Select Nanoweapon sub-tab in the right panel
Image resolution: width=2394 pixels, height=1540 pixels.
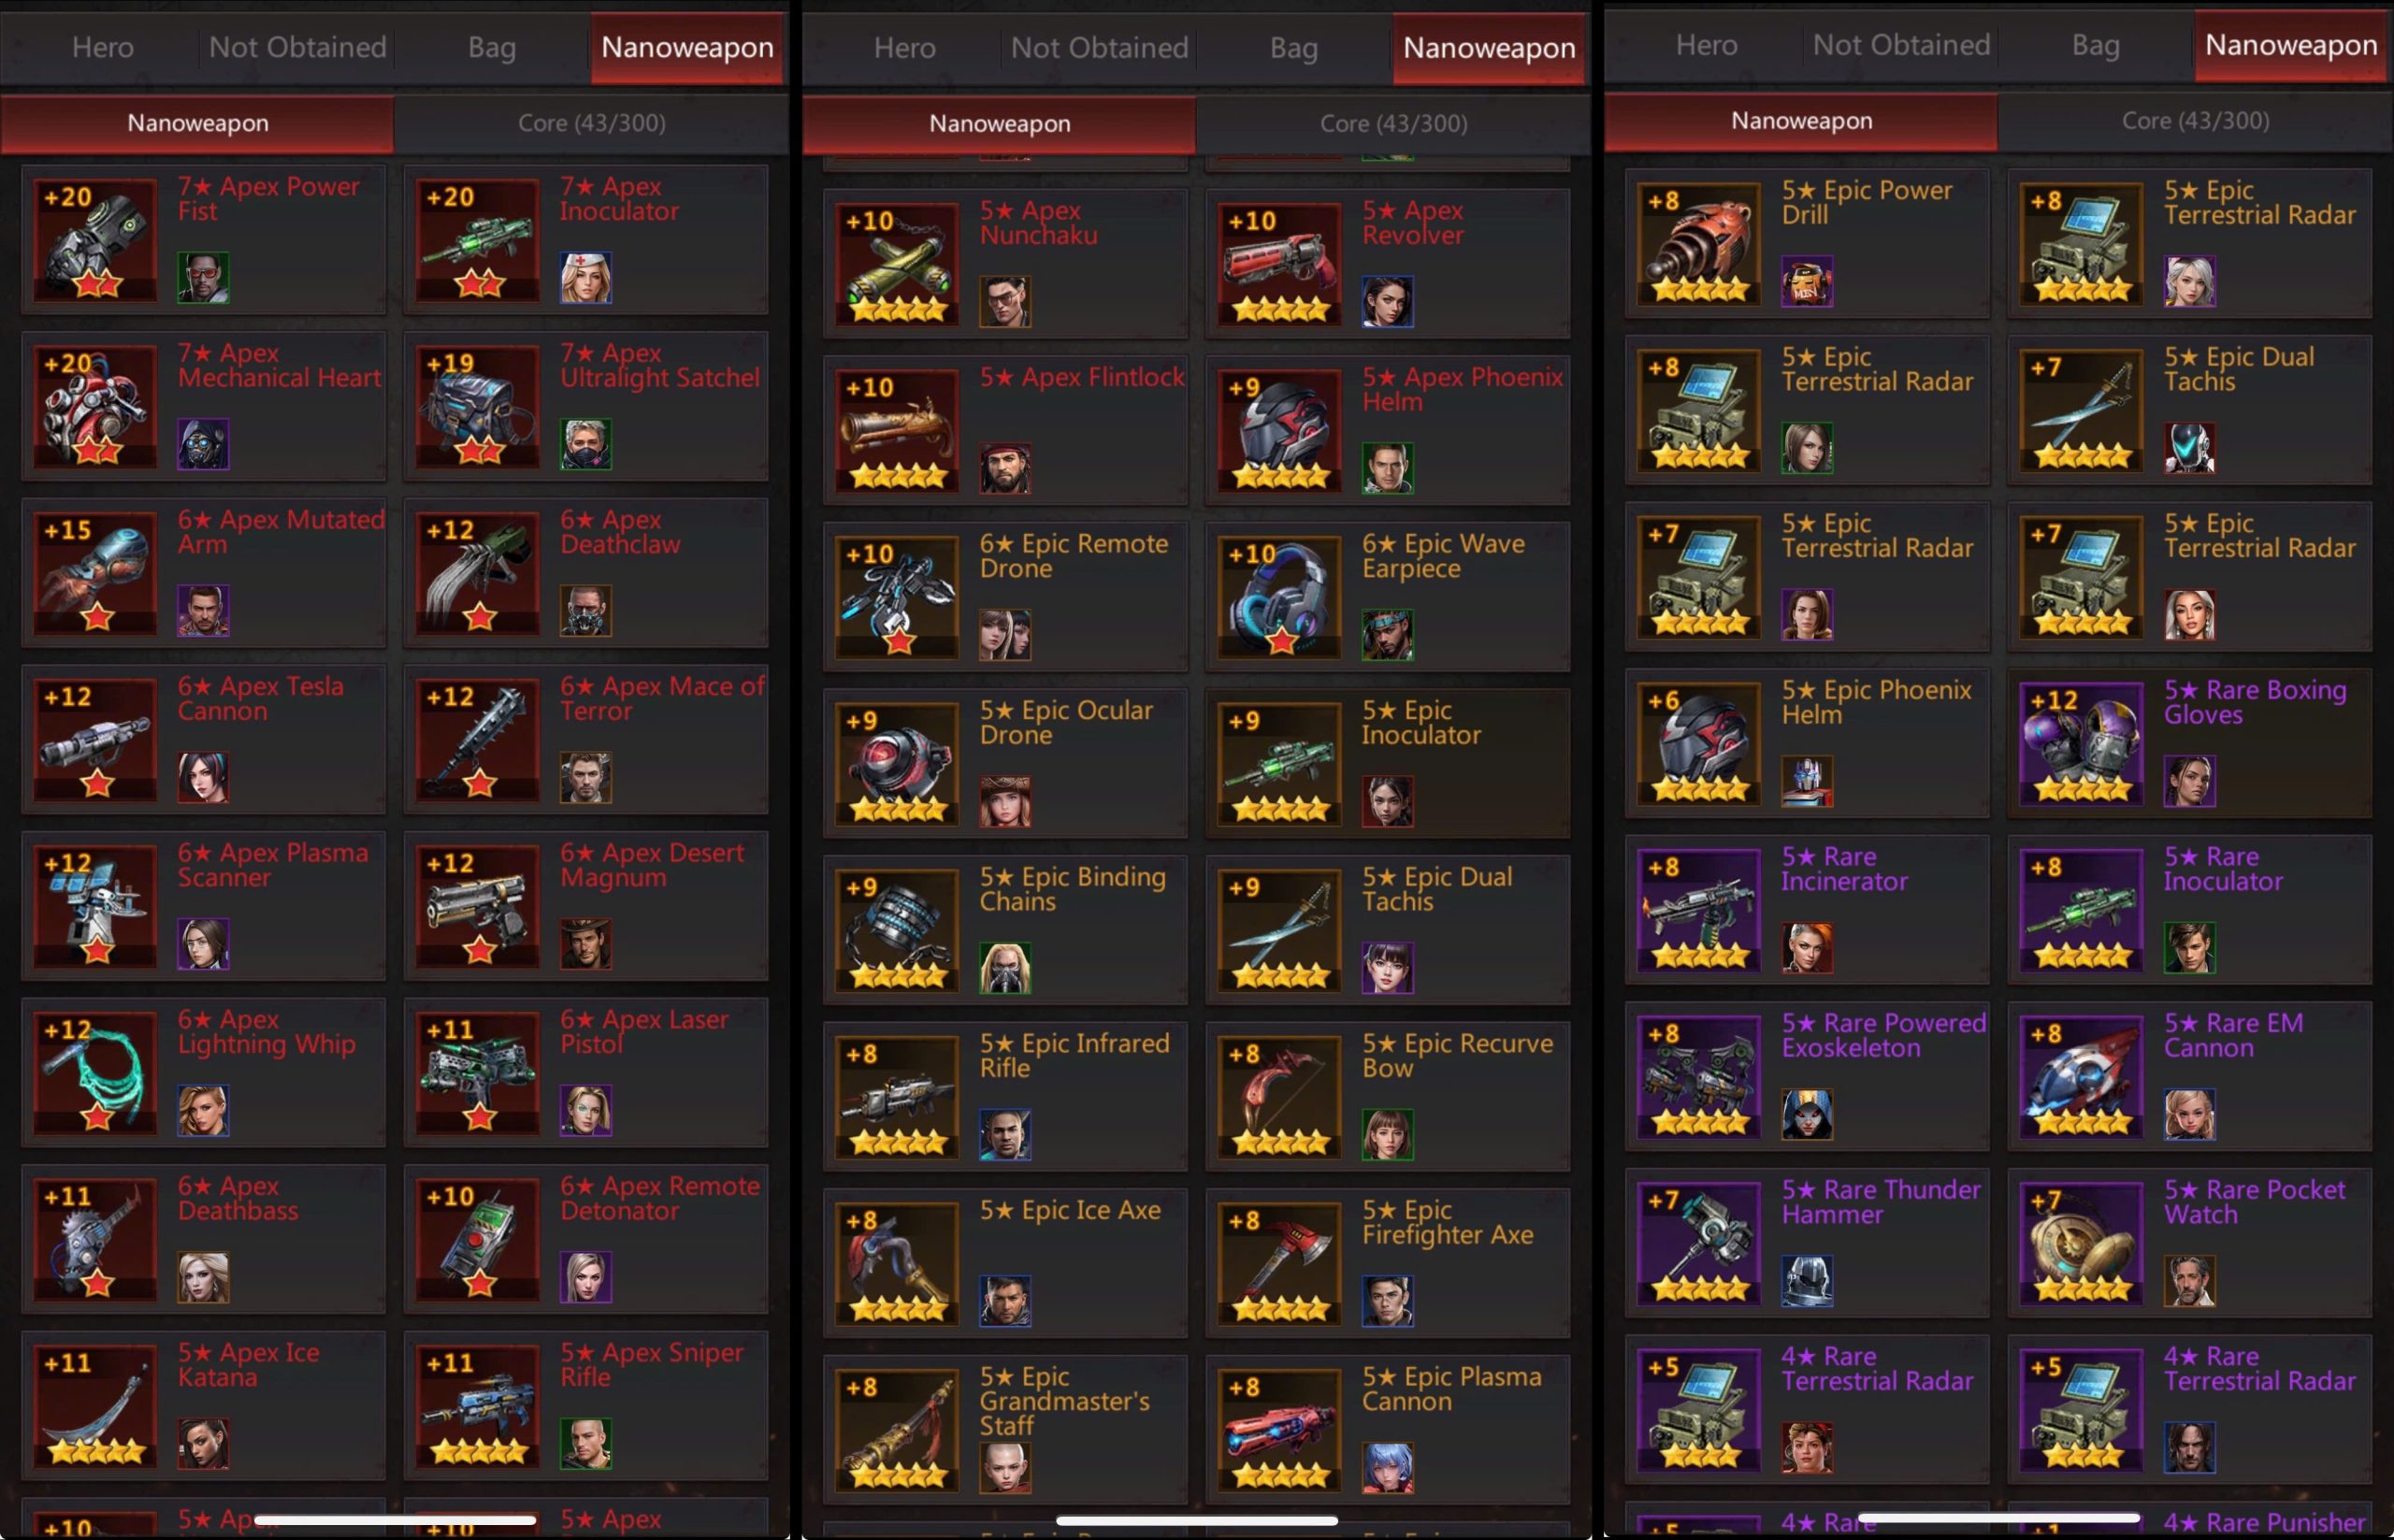1801,121
